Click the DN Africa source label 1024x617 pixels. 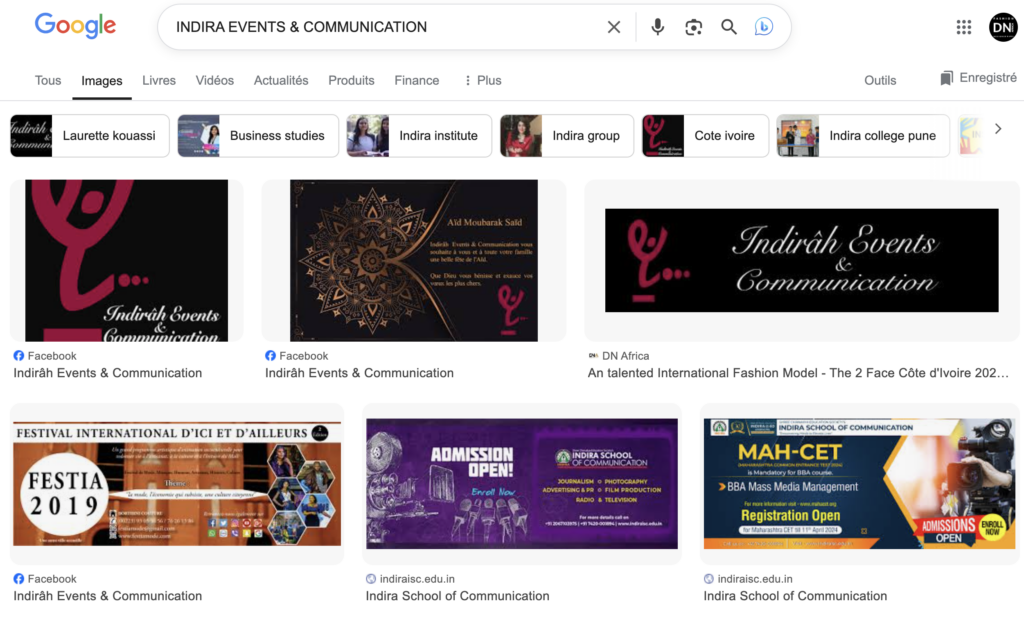coord(618,356)
